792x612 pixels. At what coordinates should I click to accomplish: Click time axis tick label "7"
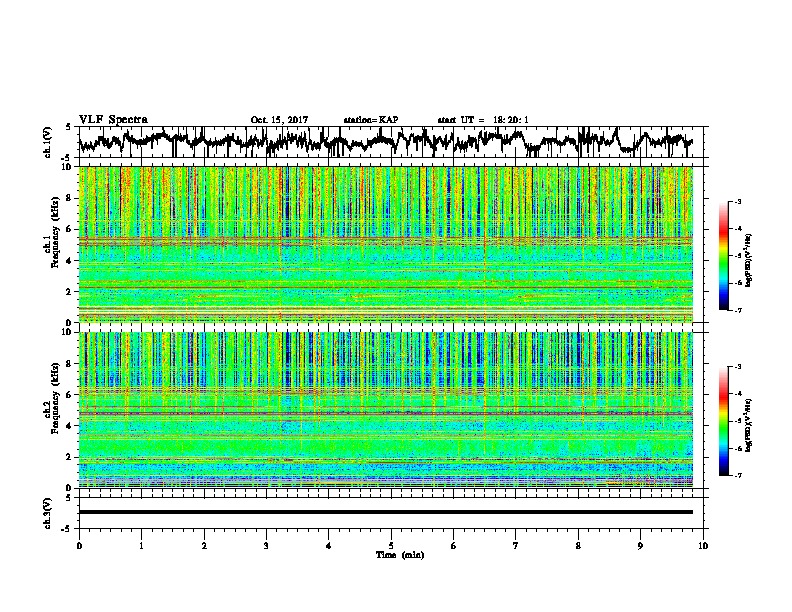click(x=516, y=546)
